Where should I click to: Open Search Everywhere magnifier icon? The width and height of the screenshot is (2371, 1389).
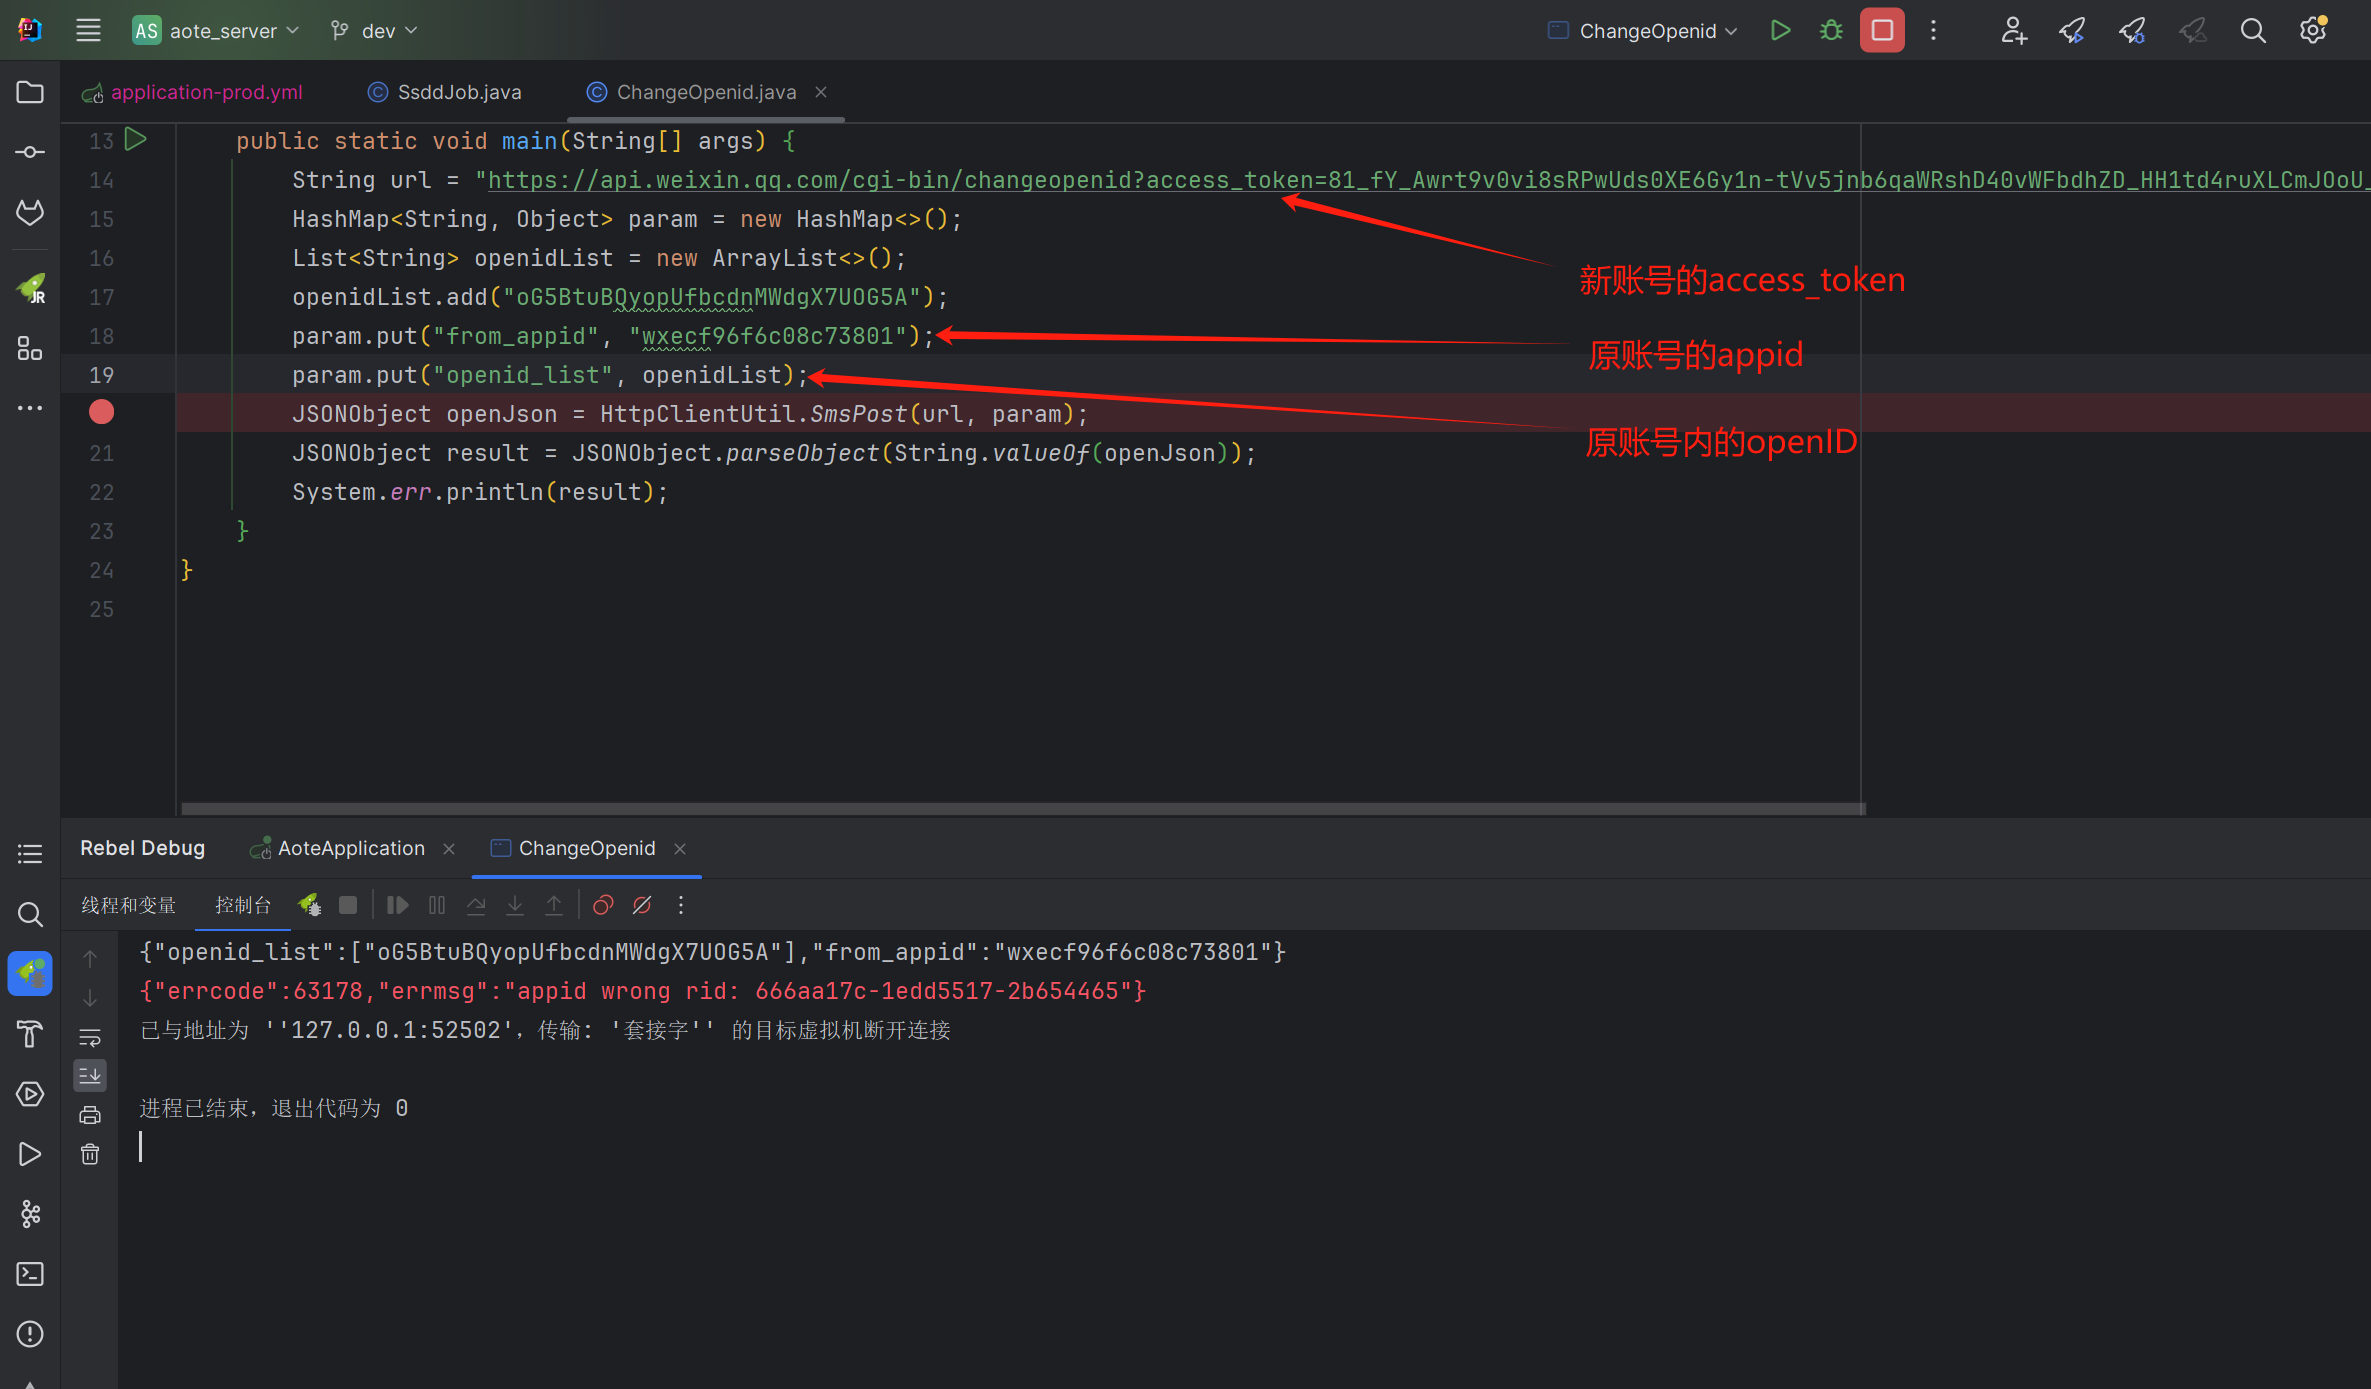(2252, 30)
